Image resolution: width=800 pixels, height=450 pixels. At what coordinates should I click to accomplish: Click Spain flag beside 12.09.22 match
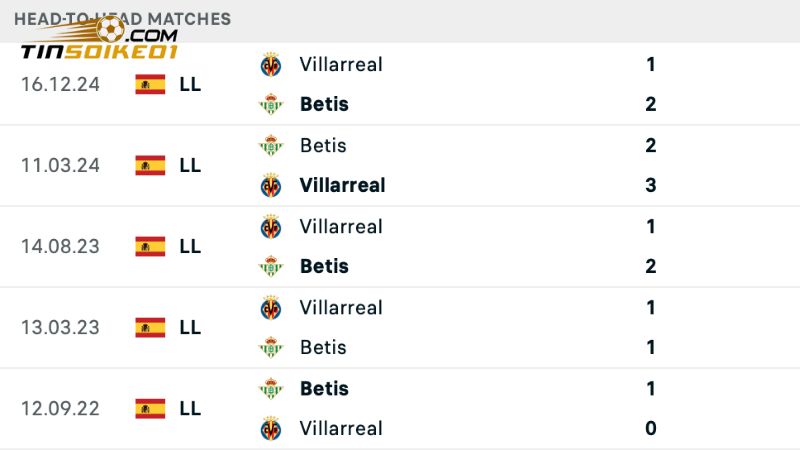pos(150,408)
